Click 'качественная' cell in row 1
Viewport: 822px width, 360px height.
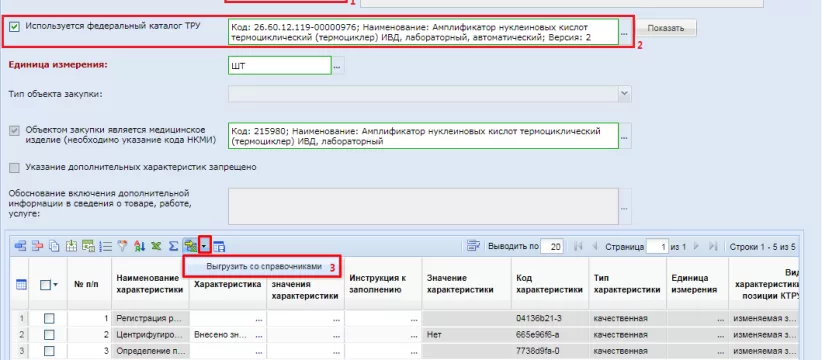point(628,319)
